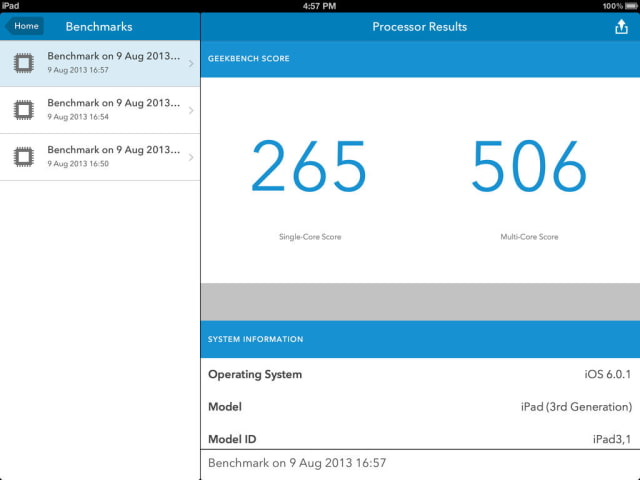Image resolution: width=640 pixels, height=480 pixels.
Task: Open chevron of the 16:54 benchmark row
Action: tap(191, 110)
